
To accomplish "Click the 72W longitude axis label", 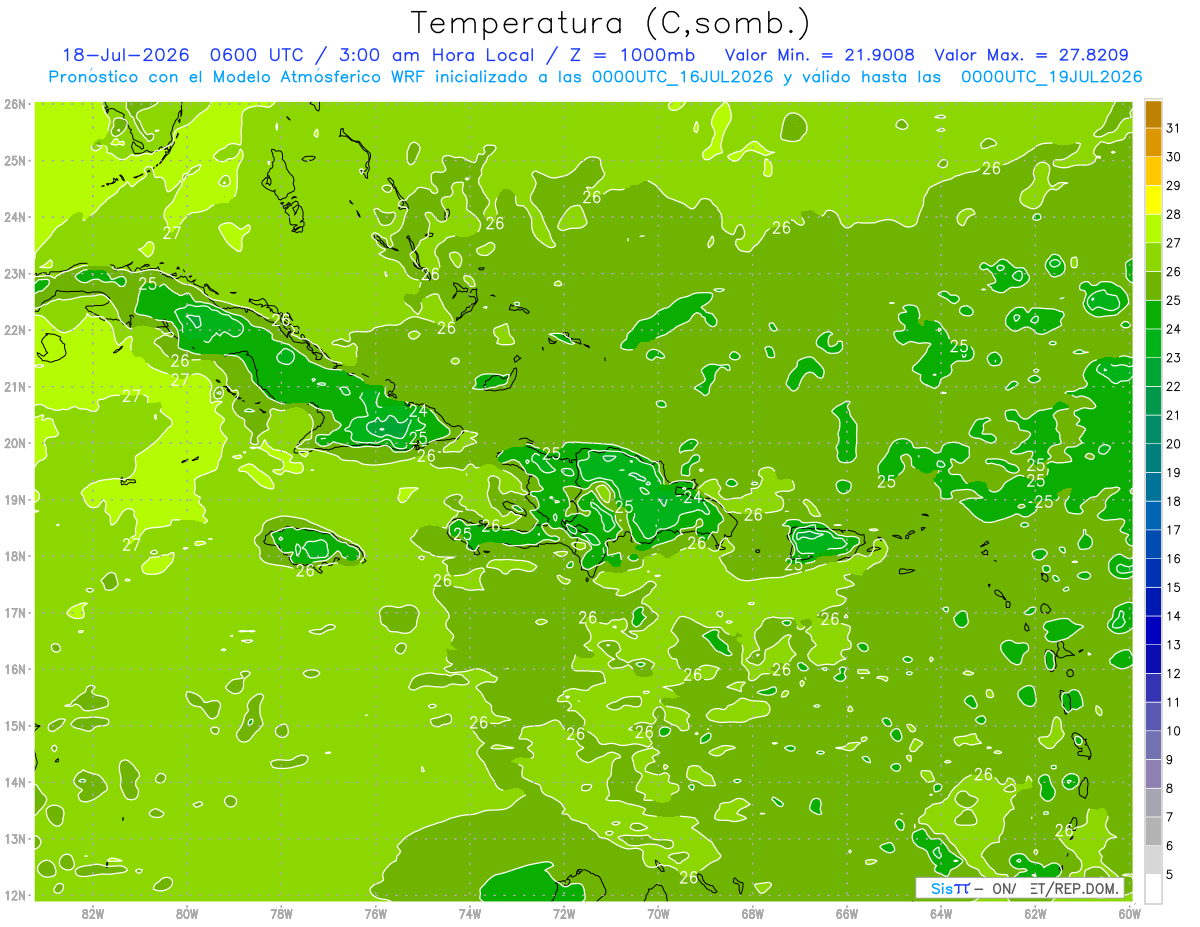I will click(564, 913).
